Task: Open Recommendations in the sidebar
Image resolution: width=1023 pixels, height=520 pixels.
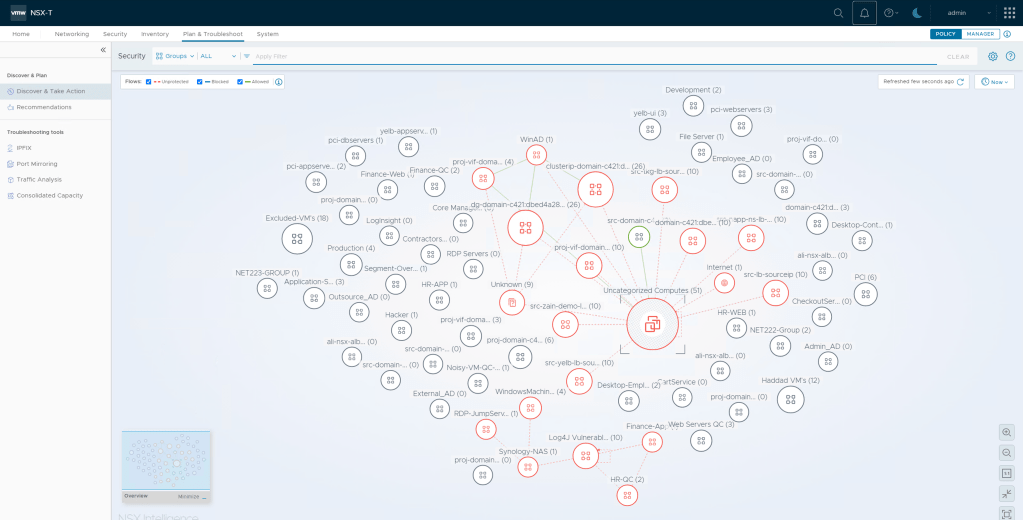Action: coord(44,107)
